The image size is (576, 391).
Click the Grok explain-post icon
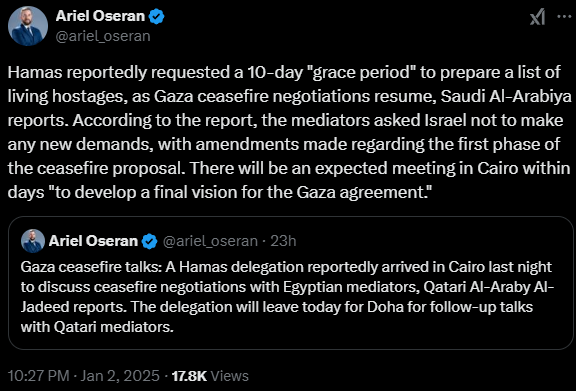tap(537, 17)
